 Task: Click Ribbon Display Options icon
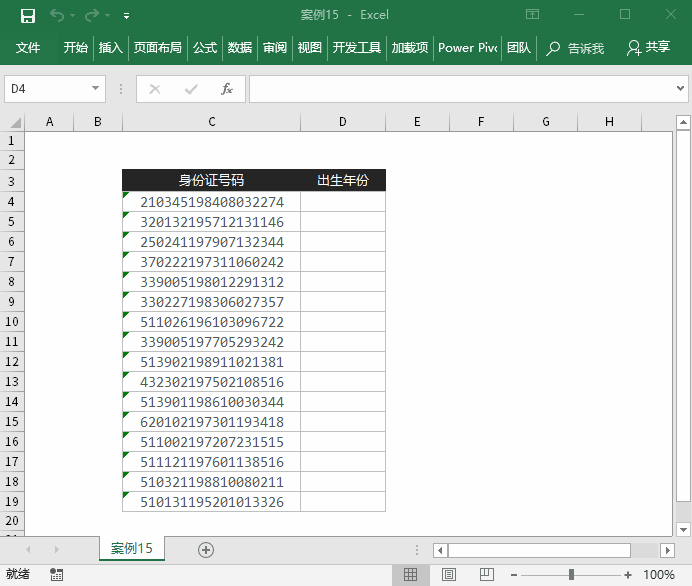[x=533, y=15]
